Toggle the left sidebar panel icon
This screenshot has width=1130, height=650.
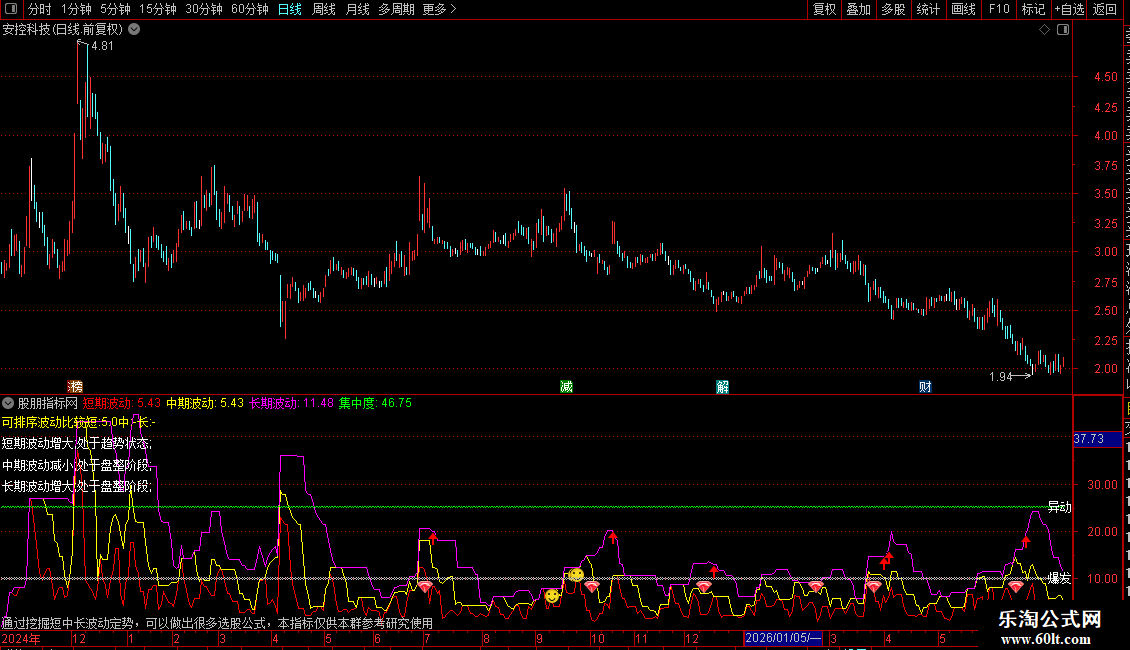tap(11, 9)
